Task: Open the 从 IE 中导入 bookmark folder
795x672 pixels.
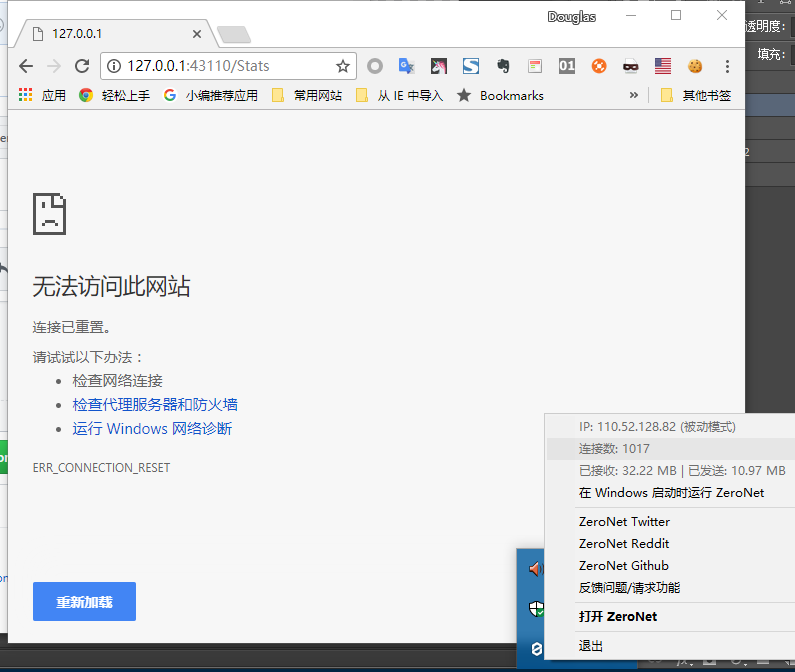Action: 400,95
